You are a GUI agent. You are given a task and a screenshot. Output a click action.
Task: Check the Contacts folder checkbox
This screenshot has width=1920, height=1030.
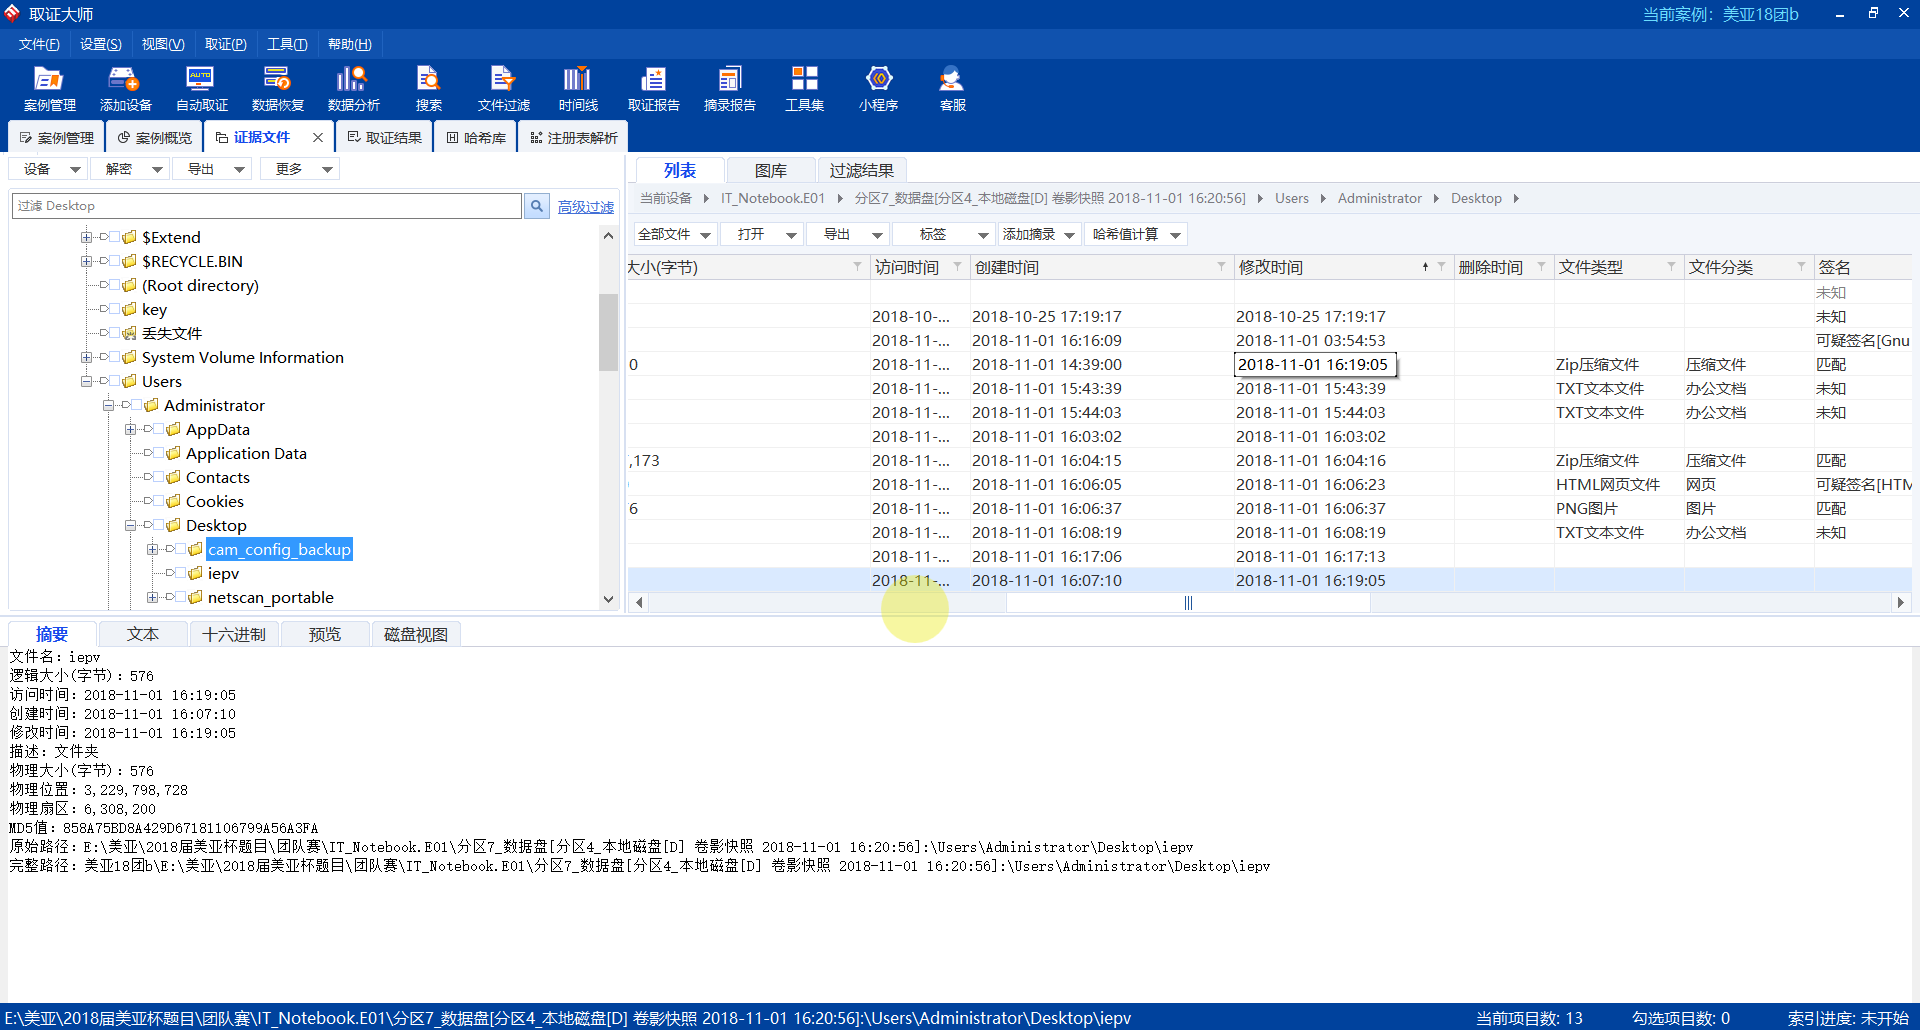(x=158, y=477)
